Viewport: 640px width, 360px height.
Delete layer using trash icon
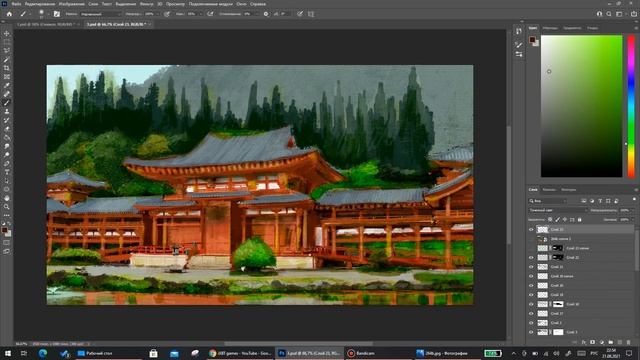point(629,342)
